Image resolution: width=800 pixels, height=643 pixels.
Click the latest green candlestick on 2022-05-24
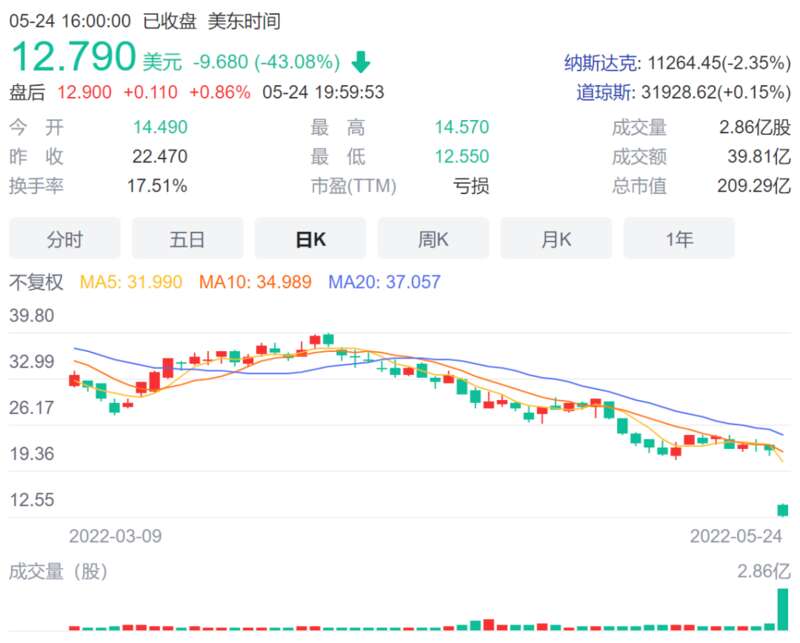point(783,510)
